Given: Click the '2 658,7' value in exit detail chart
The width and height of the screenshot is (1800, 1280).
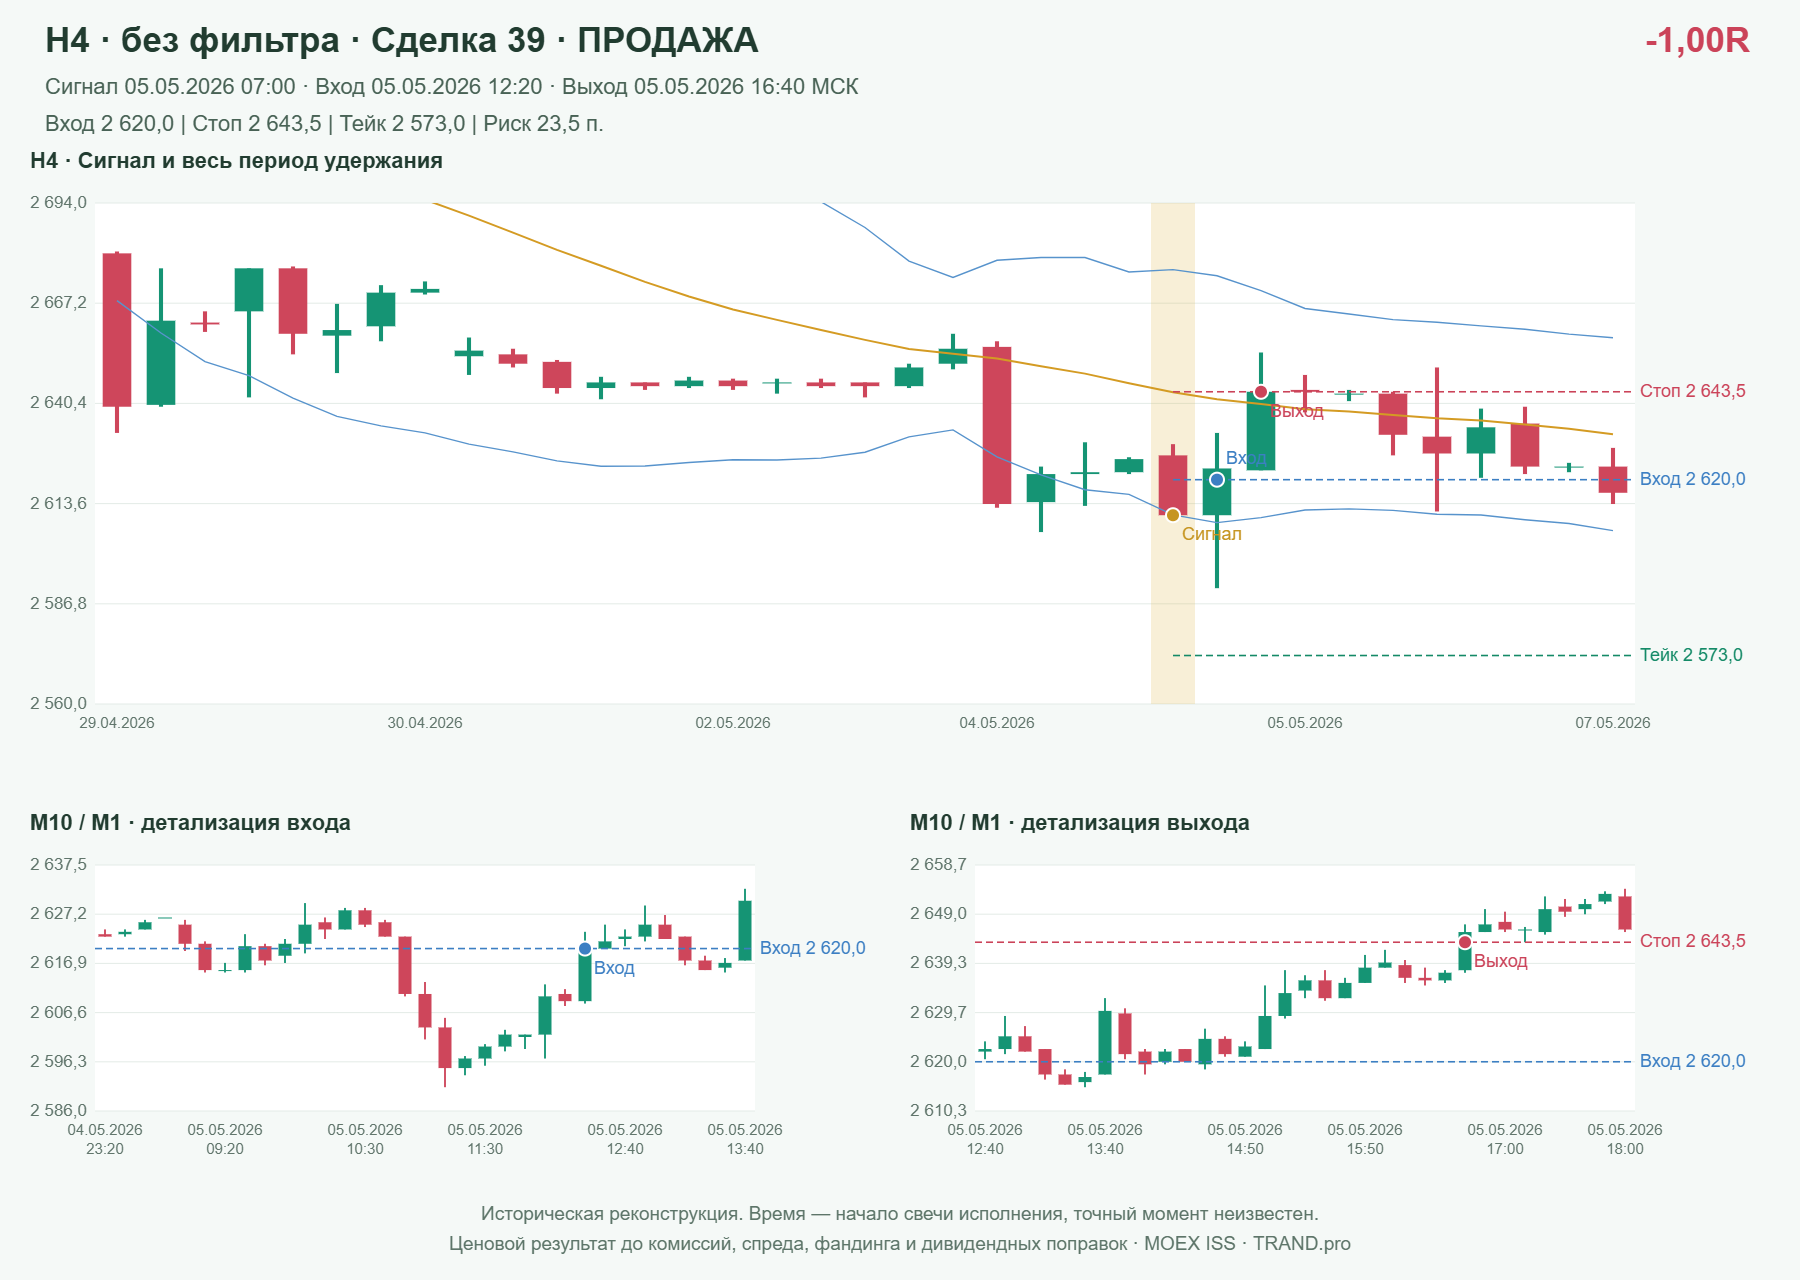Looking at the screenshot, I should point(938,865).
